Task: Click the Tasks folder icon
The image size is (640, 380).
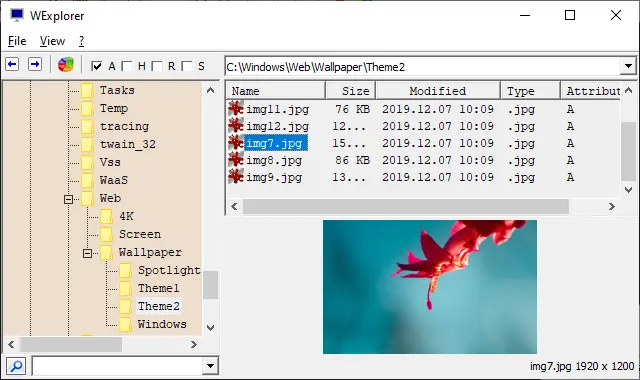Action: (x=87, y=90)
